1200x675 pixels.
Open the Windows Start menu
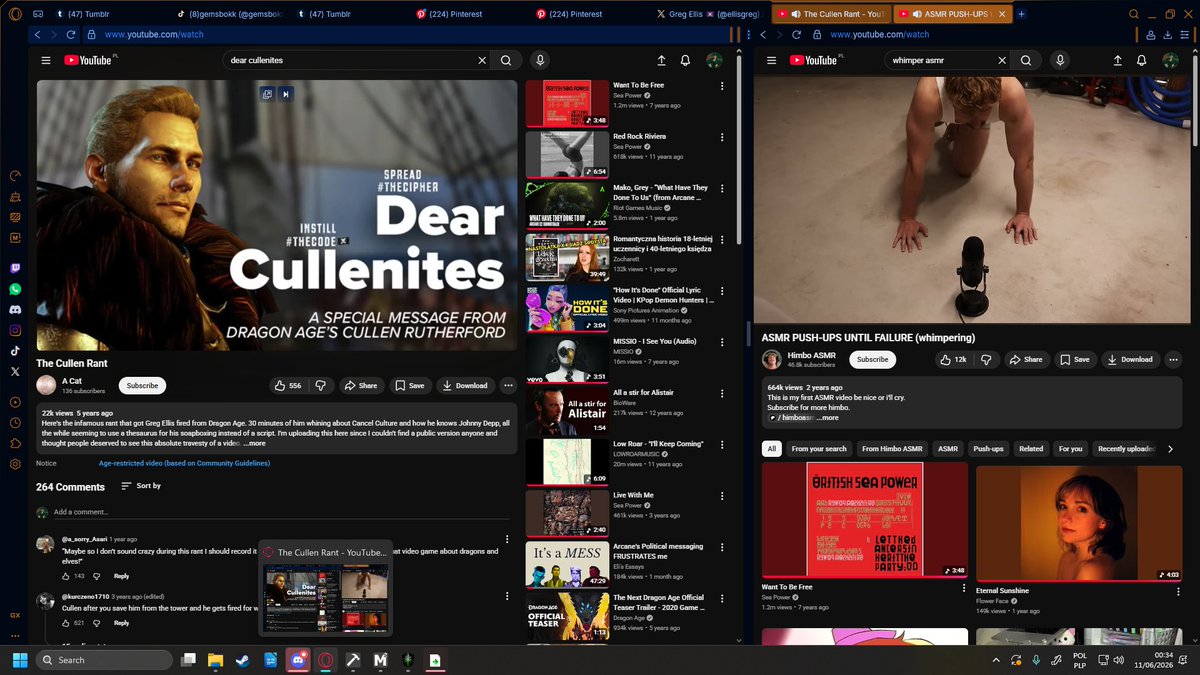[20, 660]
